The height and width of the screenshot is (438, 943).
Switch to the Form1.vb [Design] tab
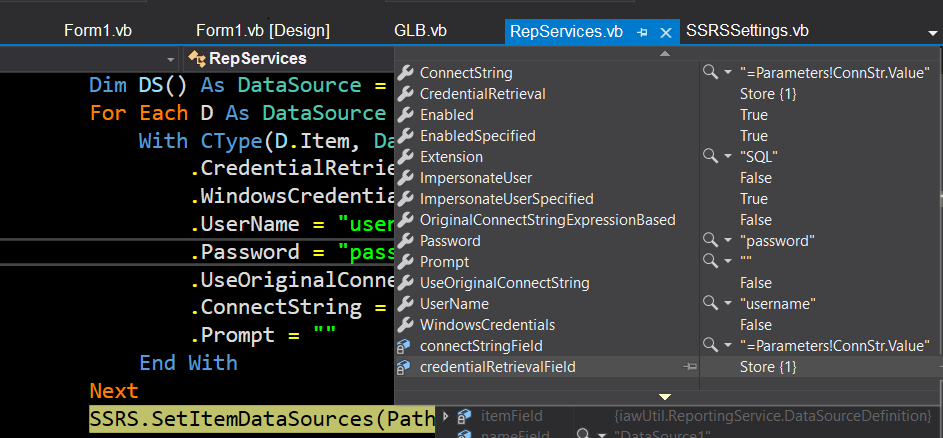(263, 31)
